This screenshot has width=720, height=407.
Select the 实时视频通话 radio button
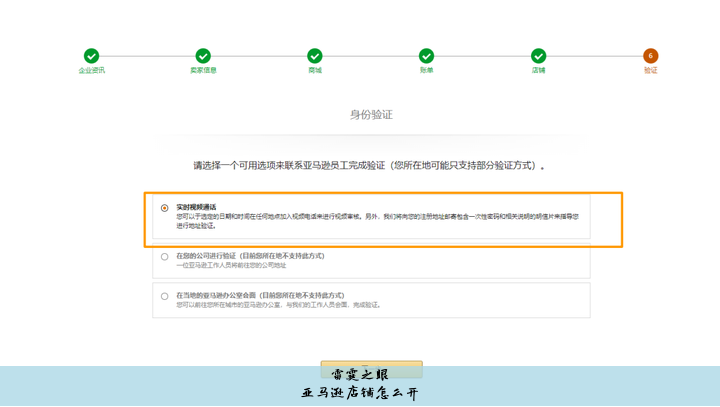coord(165,208)
